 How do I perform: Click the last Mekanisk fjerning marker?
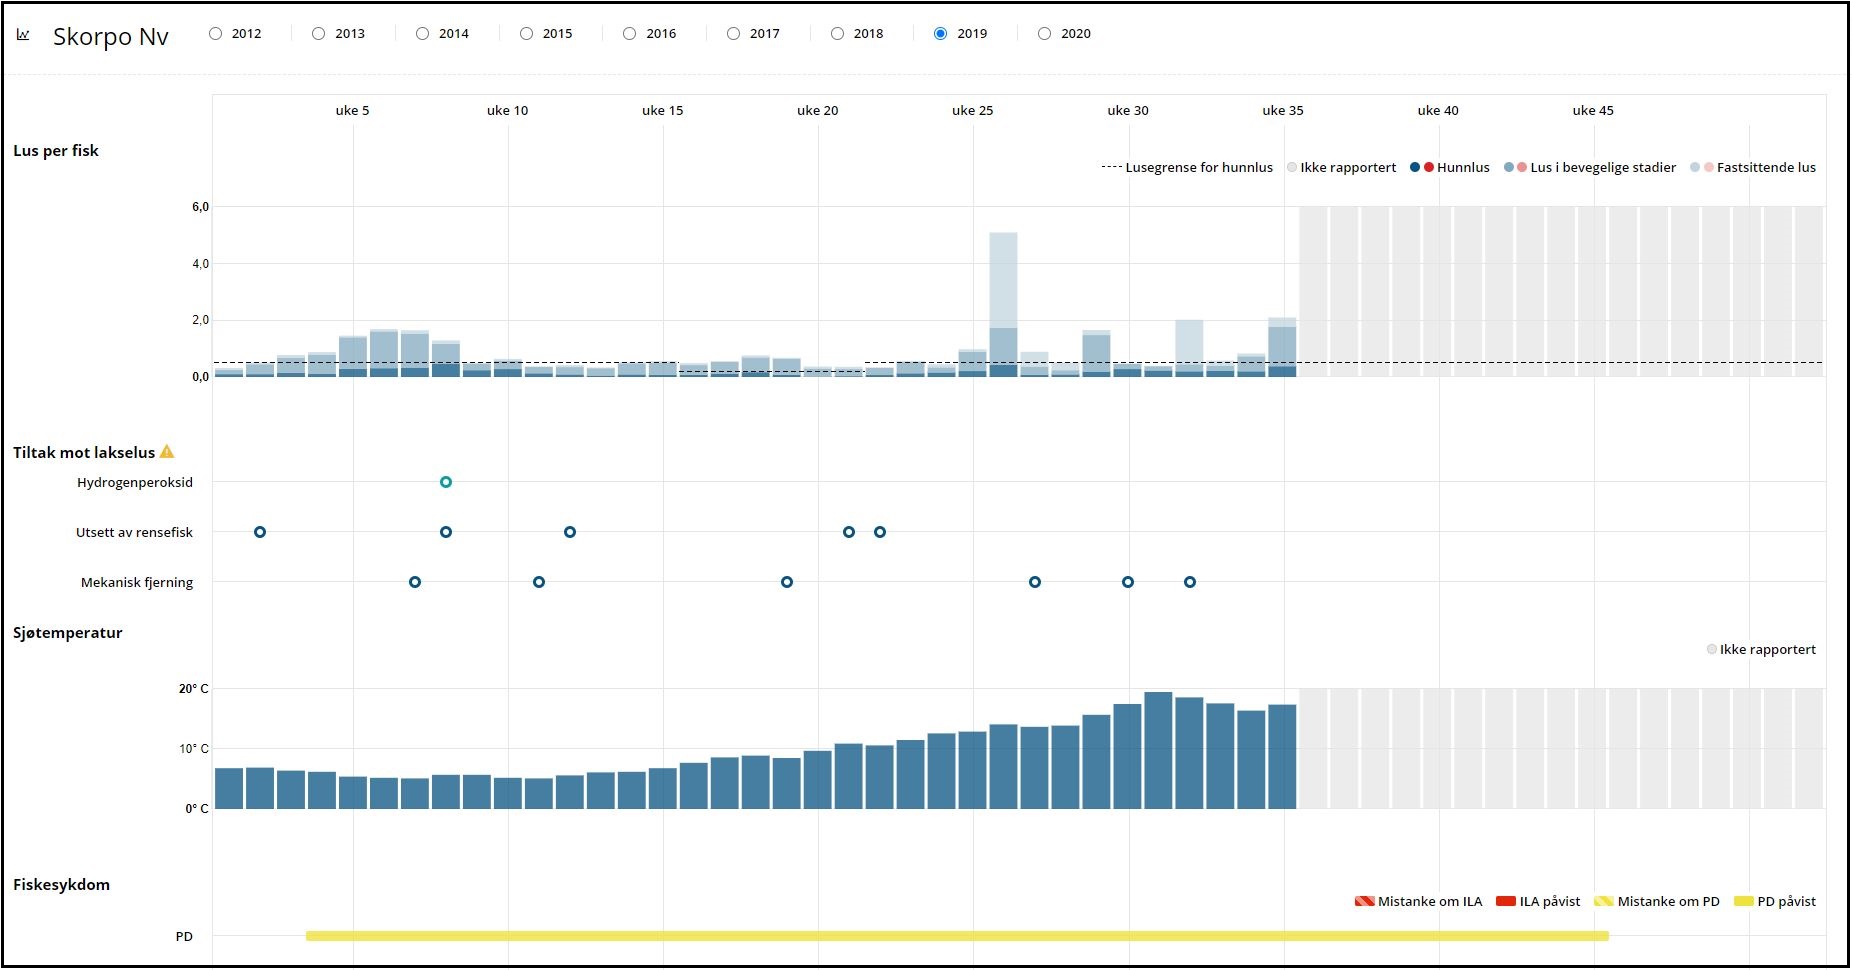[x=1190, y=582]
